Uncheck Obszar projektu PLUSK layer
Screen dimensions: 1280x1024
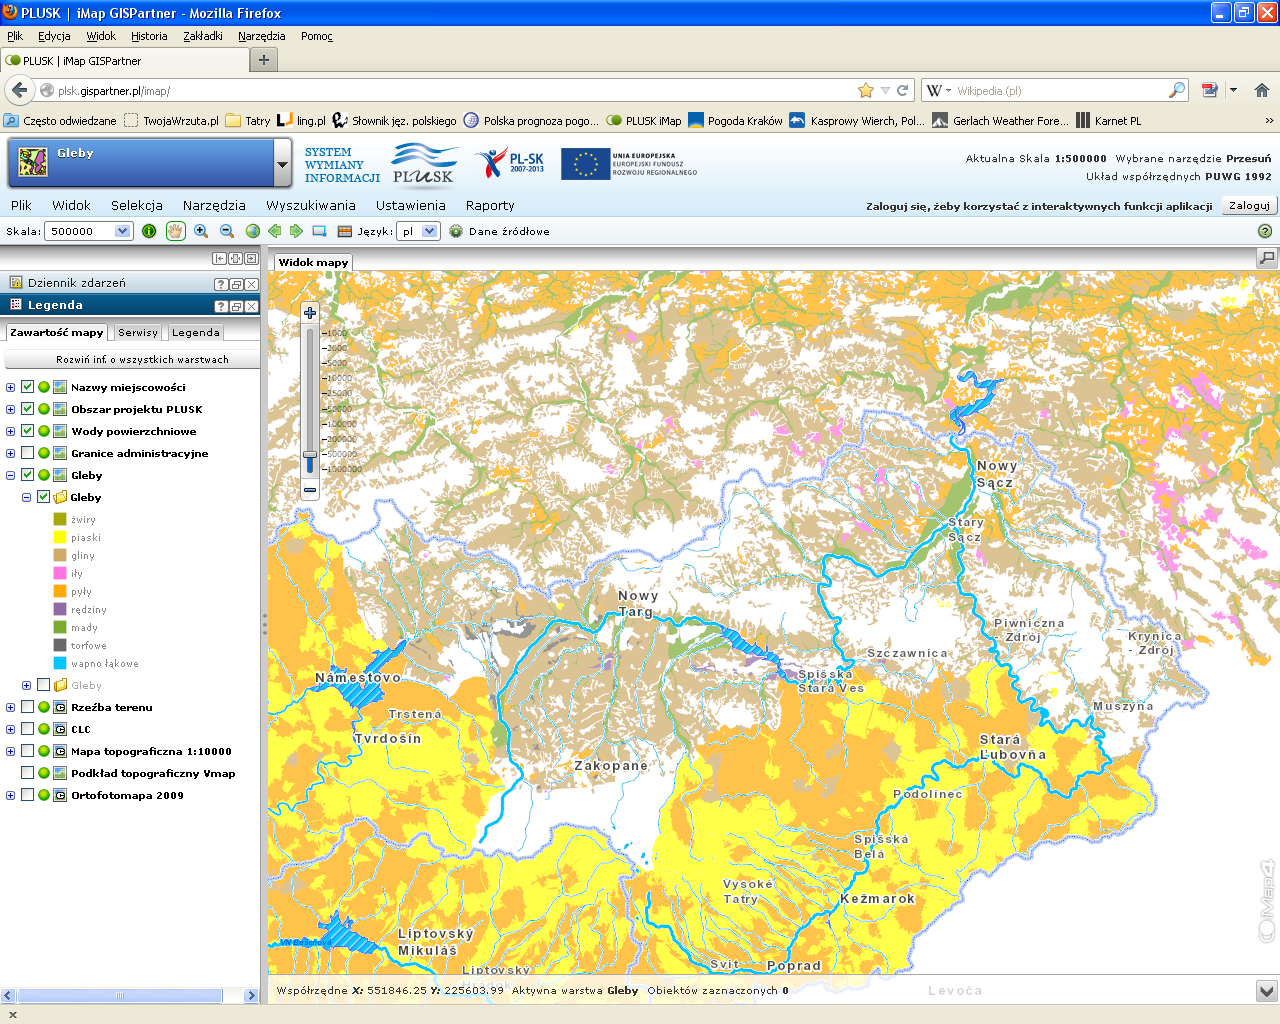click(x=28, y=409)
